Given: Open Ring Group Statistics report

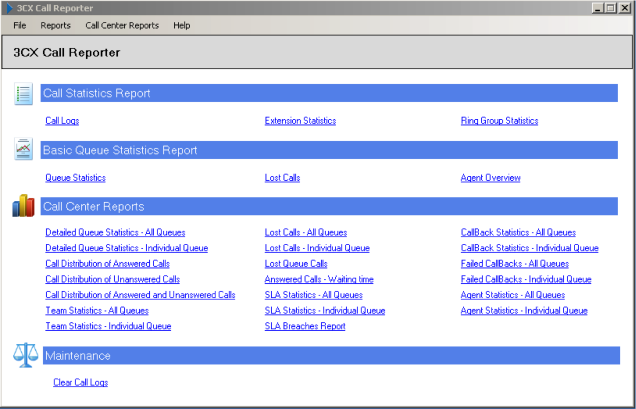Looking at the screenshot, I should pos(499,121).
